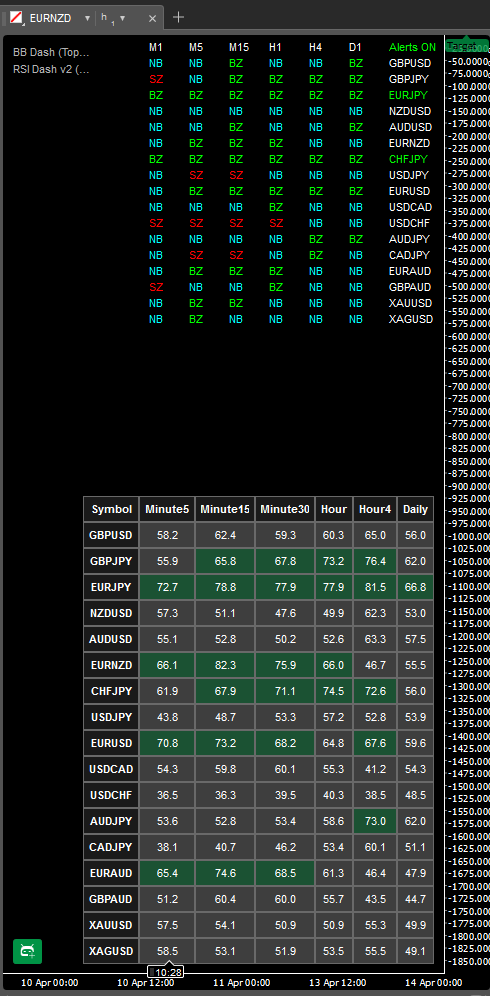Image resolution: width=490 pixels, height=996 pixels.
Task: Click the Minute15 header in RSI table
Action: coord(225,509)
